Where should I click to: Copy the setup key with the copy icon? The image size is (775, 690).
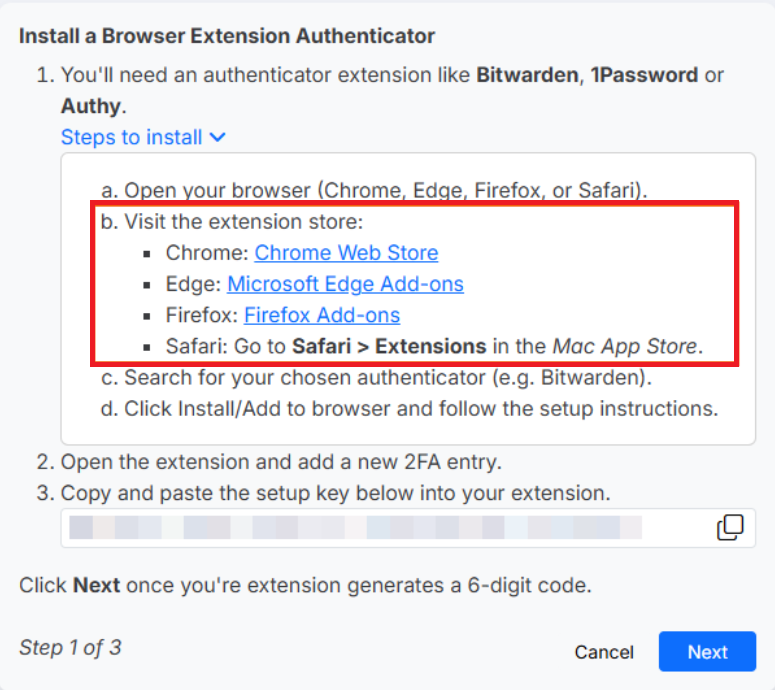coord(730,527)
